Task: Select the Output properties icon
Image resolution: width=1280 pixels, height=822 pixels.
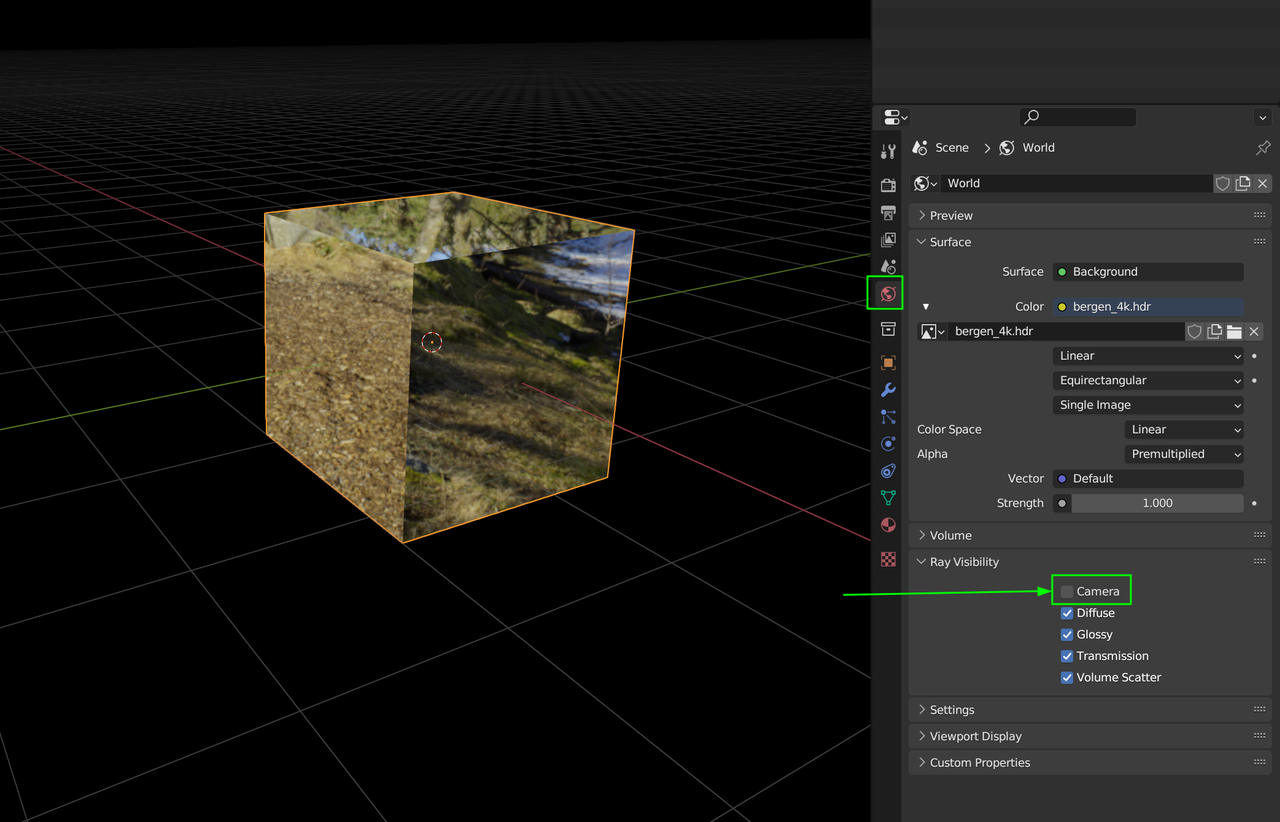Action: [x=888, y=212]
